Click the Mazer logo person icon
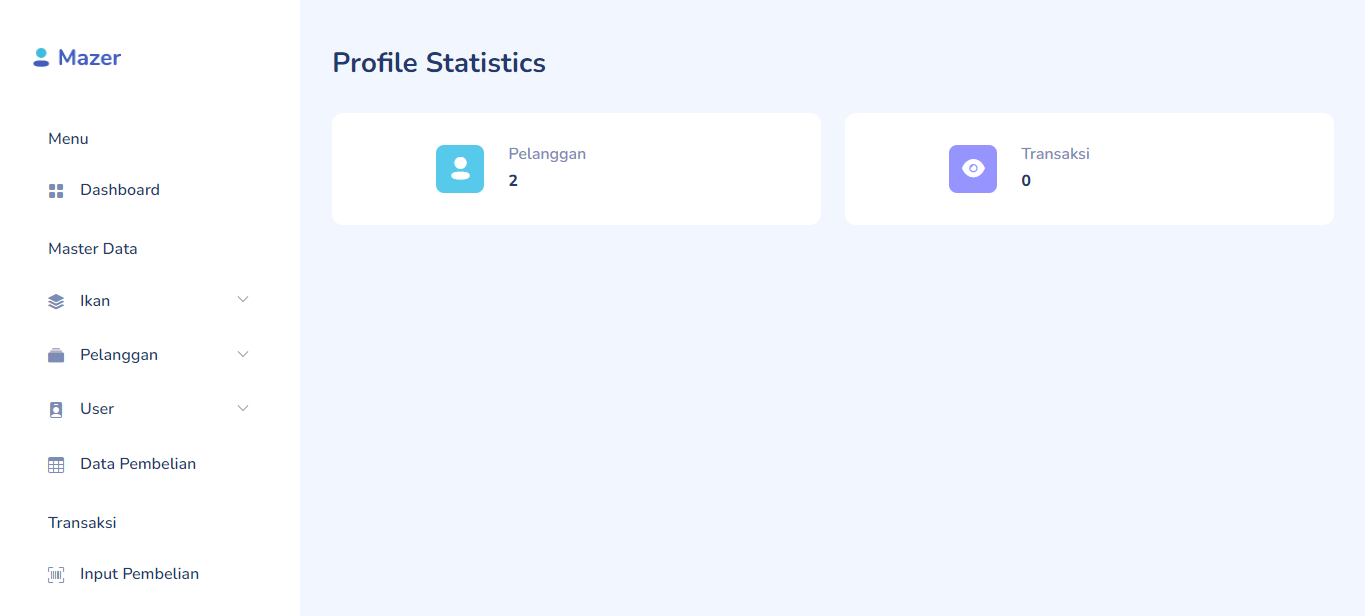 (41, 58)
